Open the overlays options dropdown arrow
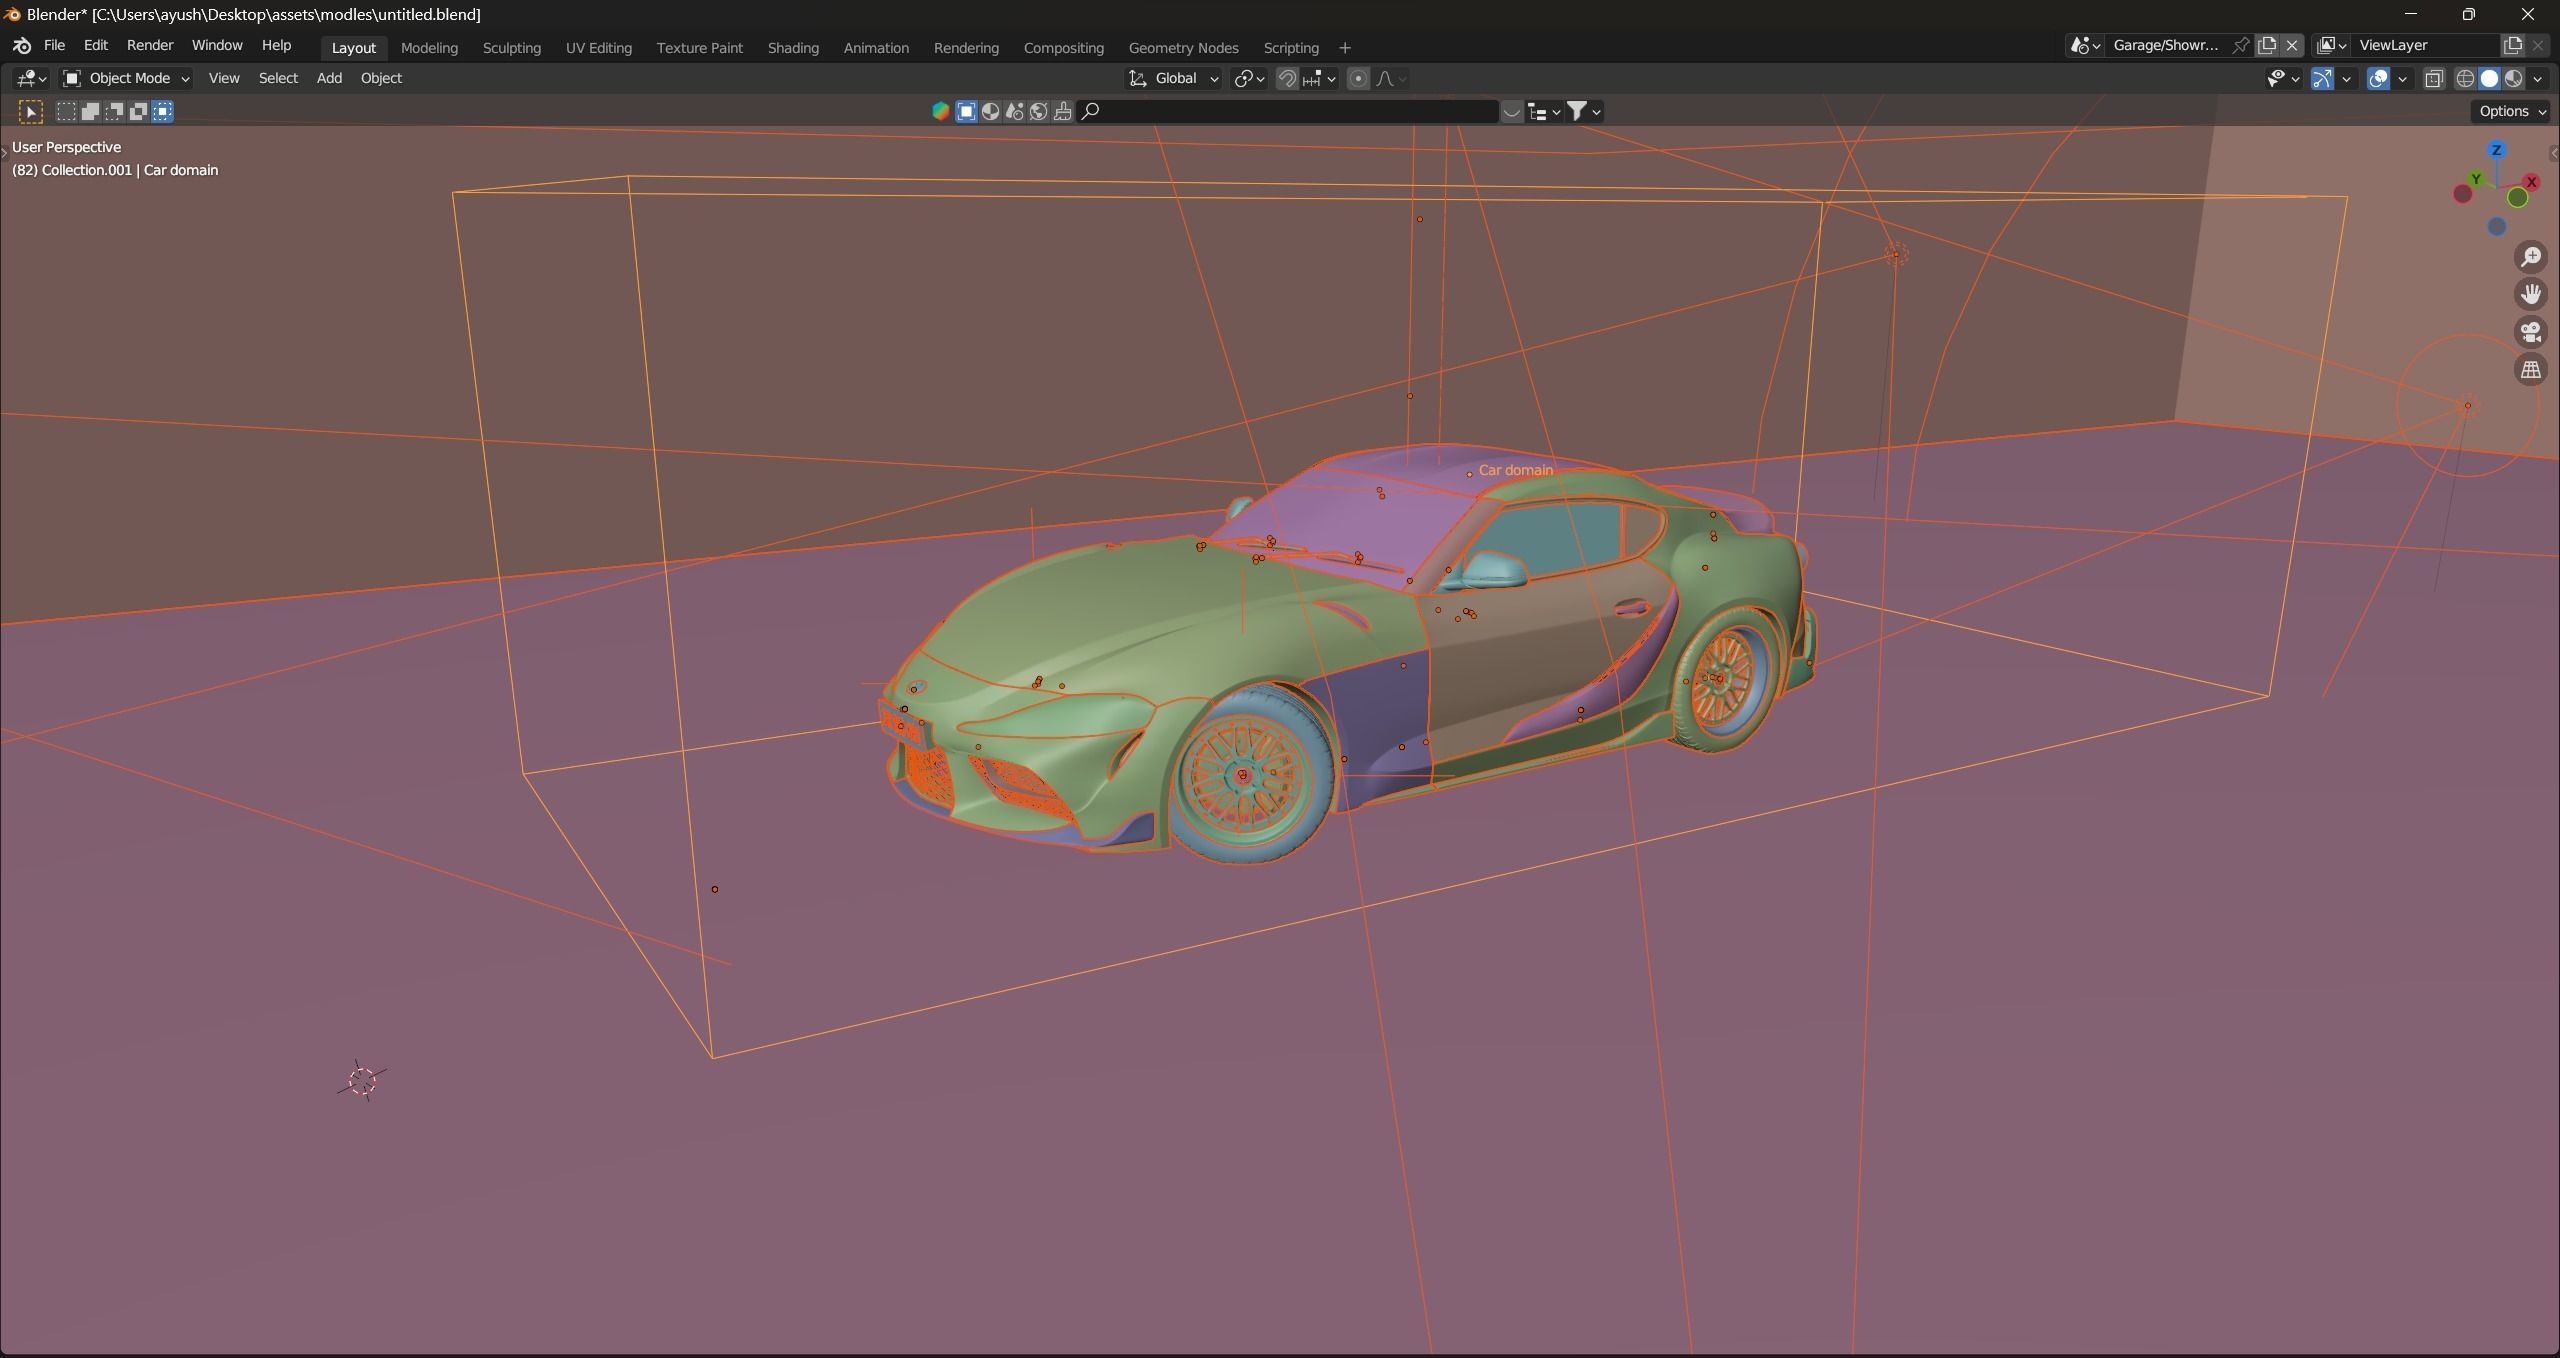 coord(2402,78)
